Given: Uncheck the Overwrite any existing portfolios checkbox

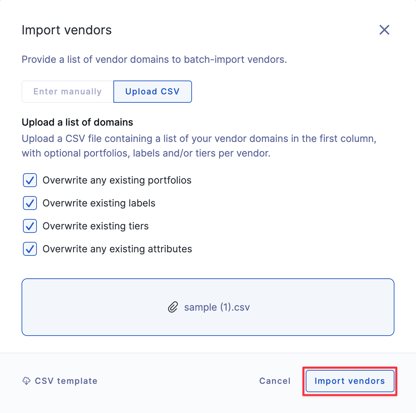Looking at the screenshot, I should coord(30,180).
